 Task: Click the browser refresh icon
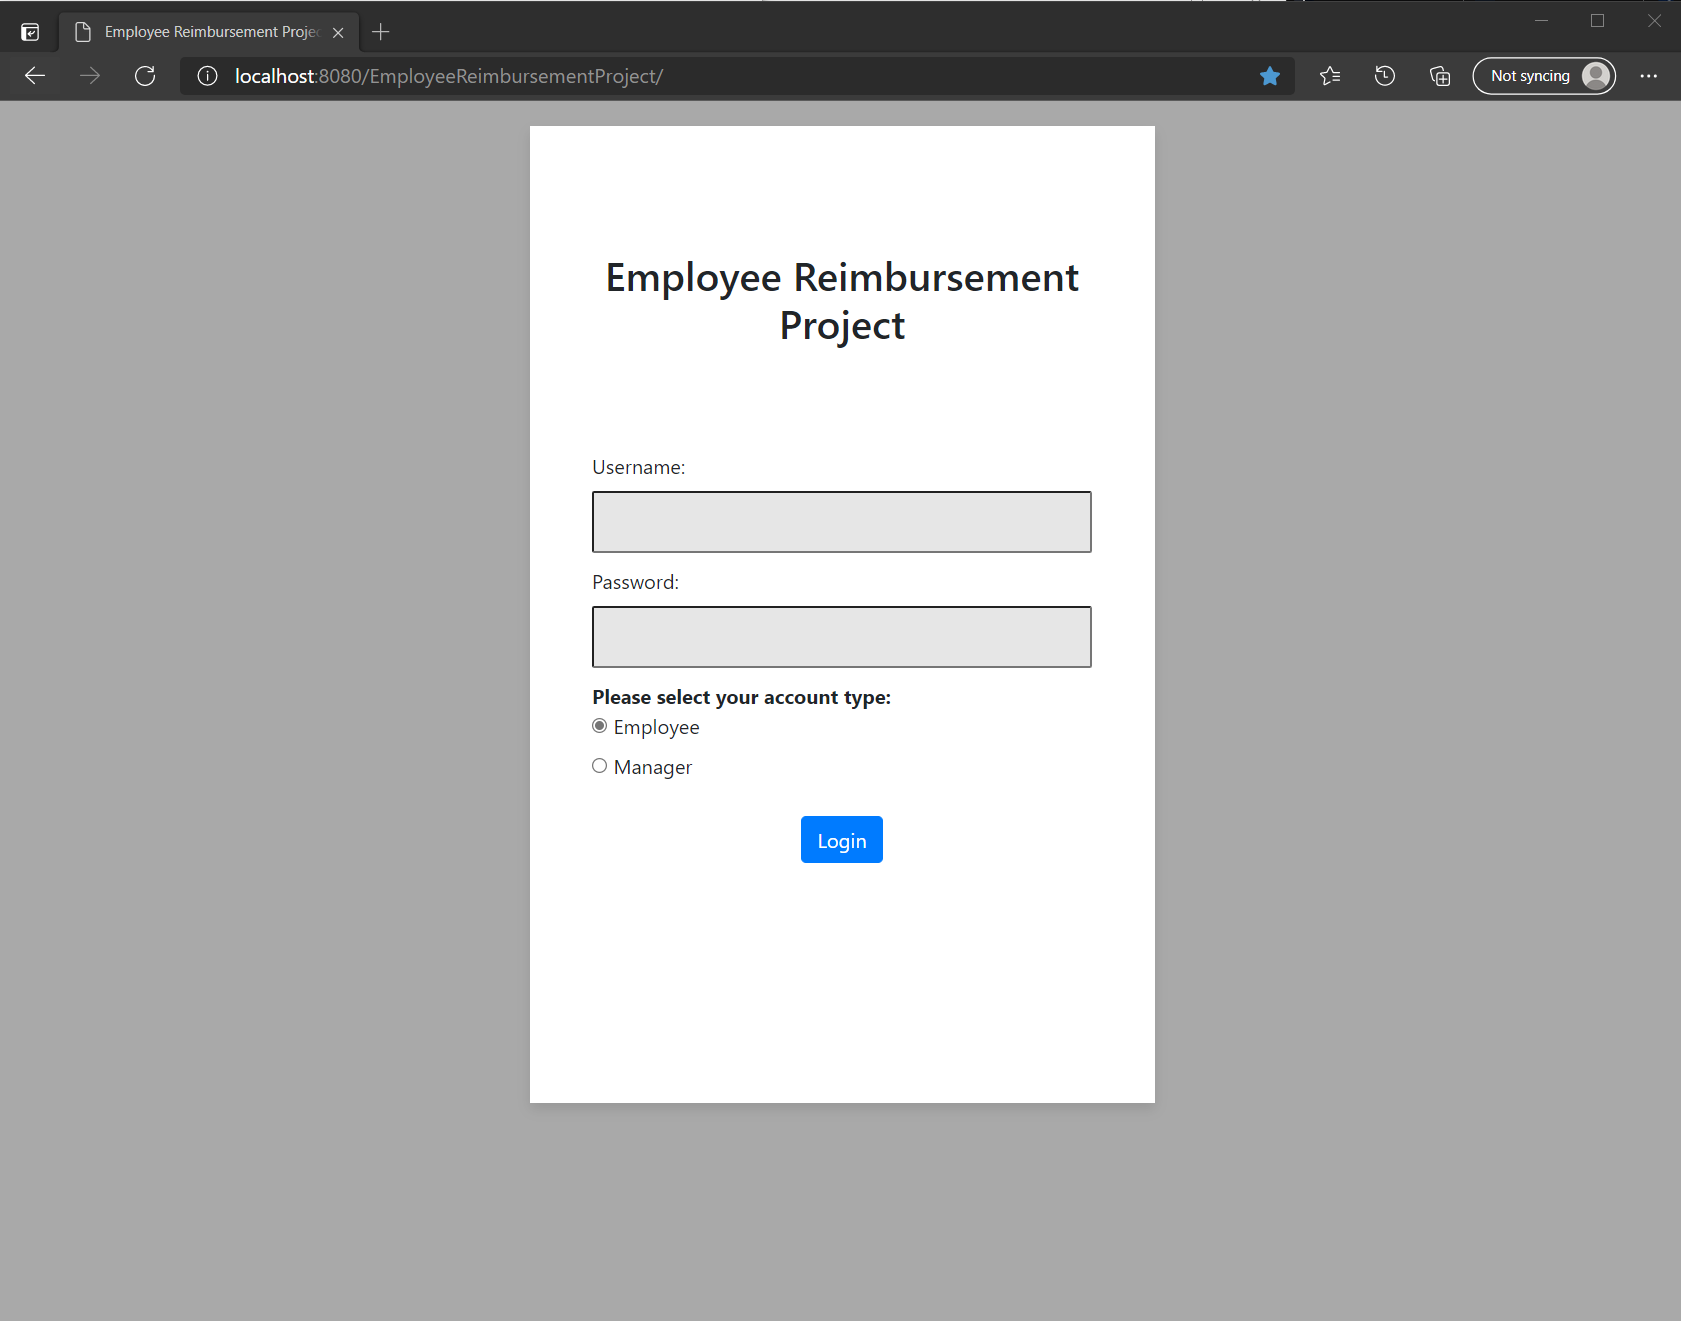[x=145, y=76]
